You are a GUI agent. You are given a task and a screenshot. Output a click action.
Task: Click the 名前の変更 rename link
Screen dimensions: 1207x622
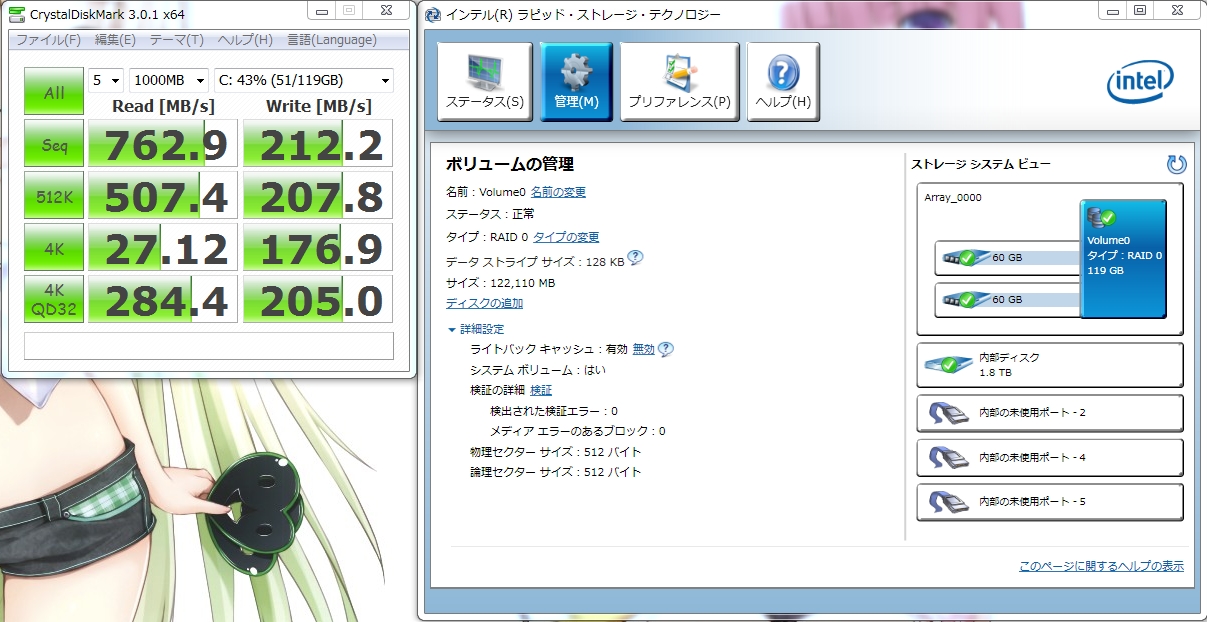[558, 192]
